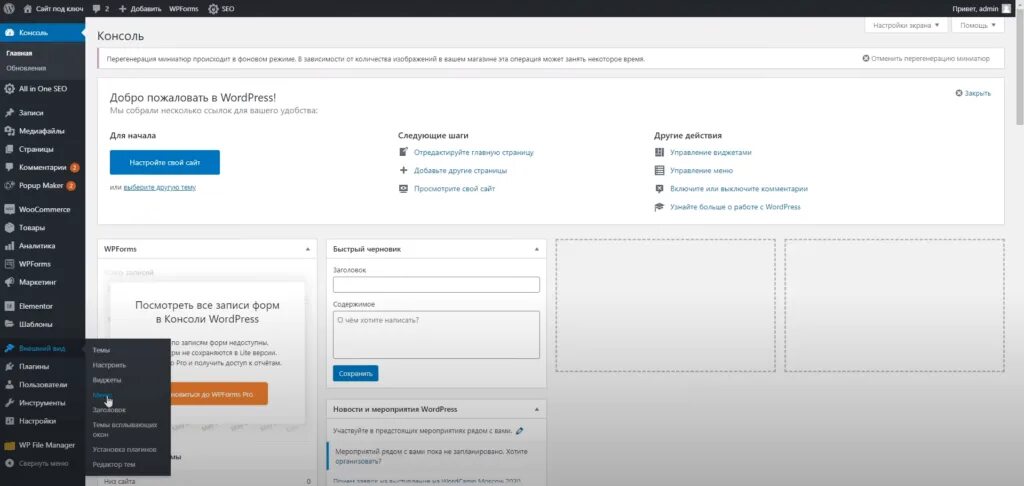
Task: Click the WP File Manager folder icon
Action: (x=10, y=446)
